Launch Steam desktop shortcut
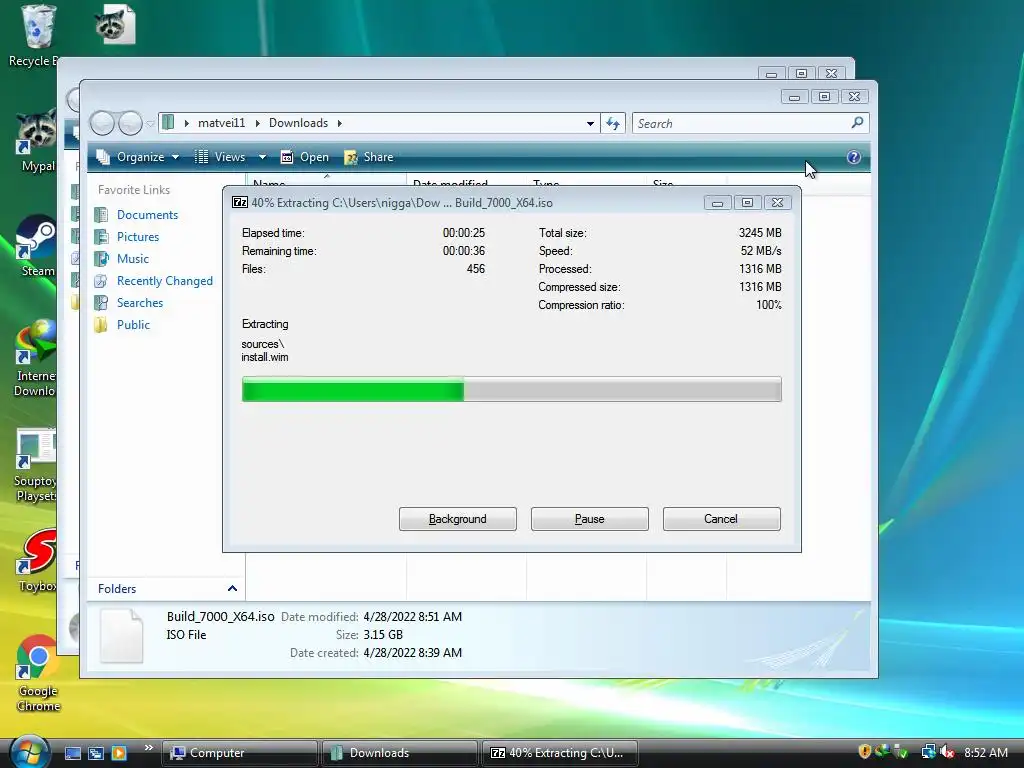 point(36,245)
